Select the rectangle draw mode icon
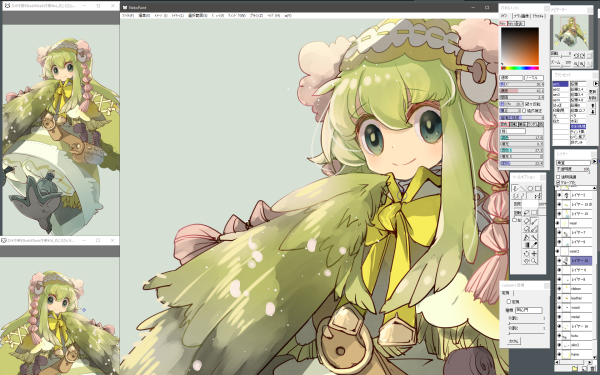Viewport: 600px width, 375px height. [538, 188]
